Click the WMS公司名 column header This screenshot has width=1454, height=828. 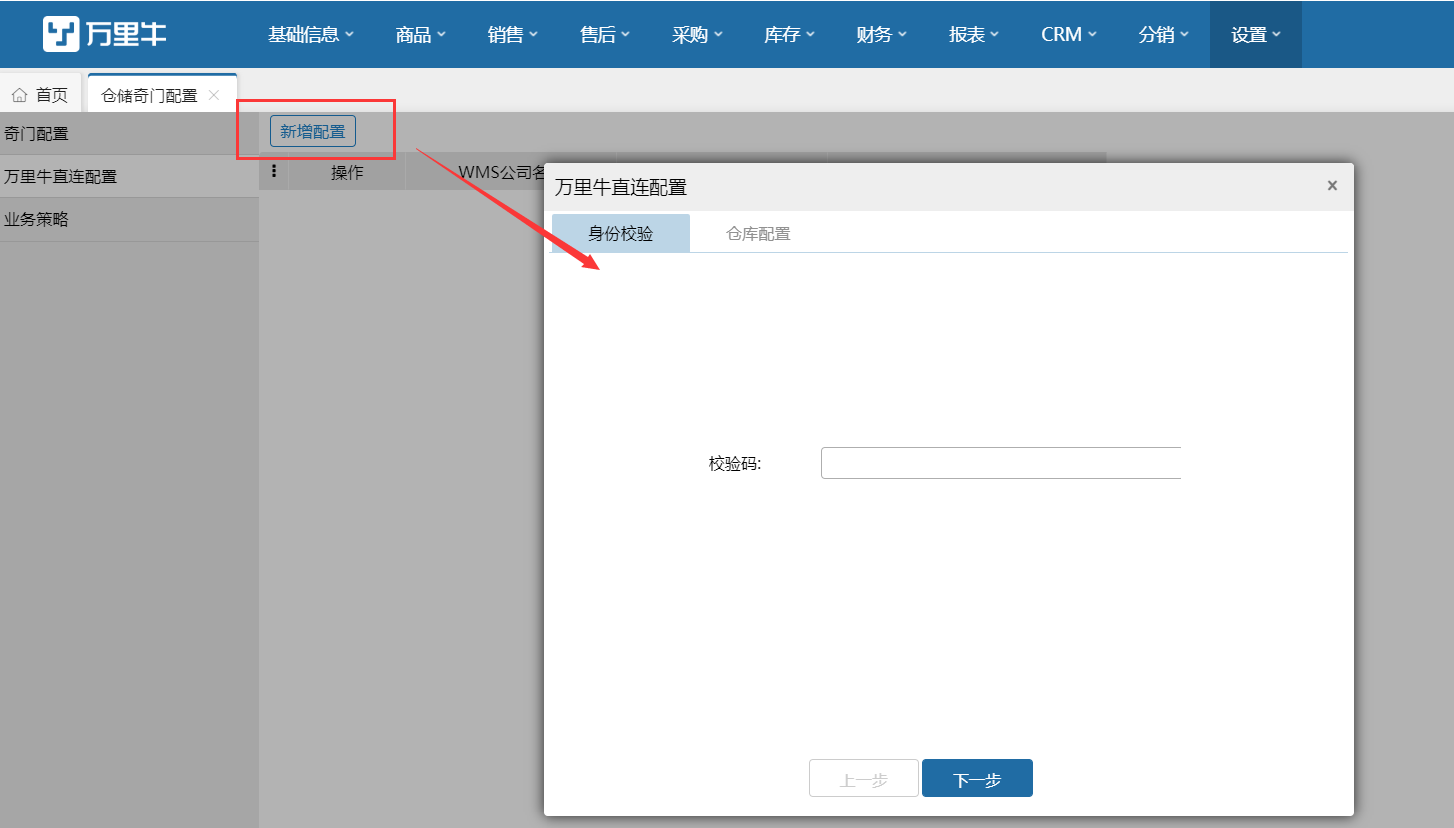[x=501, y=171]
